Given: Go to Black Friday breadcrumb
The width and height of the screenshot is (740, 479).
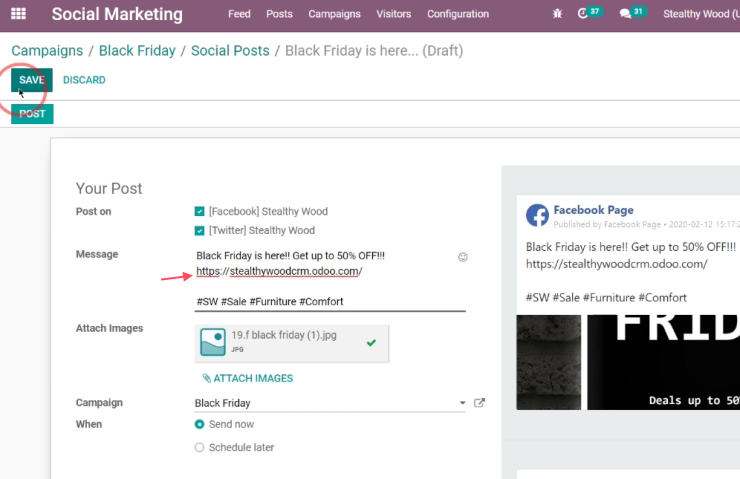Looking at the screenshot, I should point(137,50).
